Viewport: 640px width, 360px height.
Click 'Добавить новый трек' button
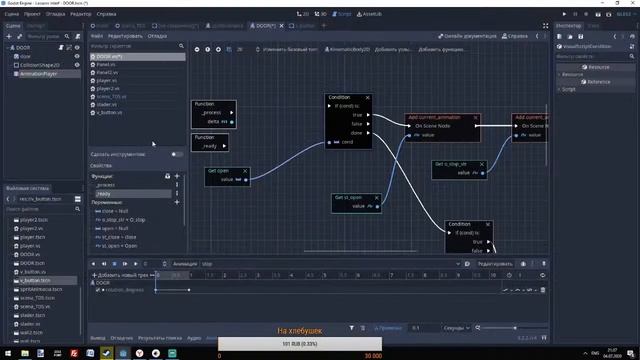120,275
